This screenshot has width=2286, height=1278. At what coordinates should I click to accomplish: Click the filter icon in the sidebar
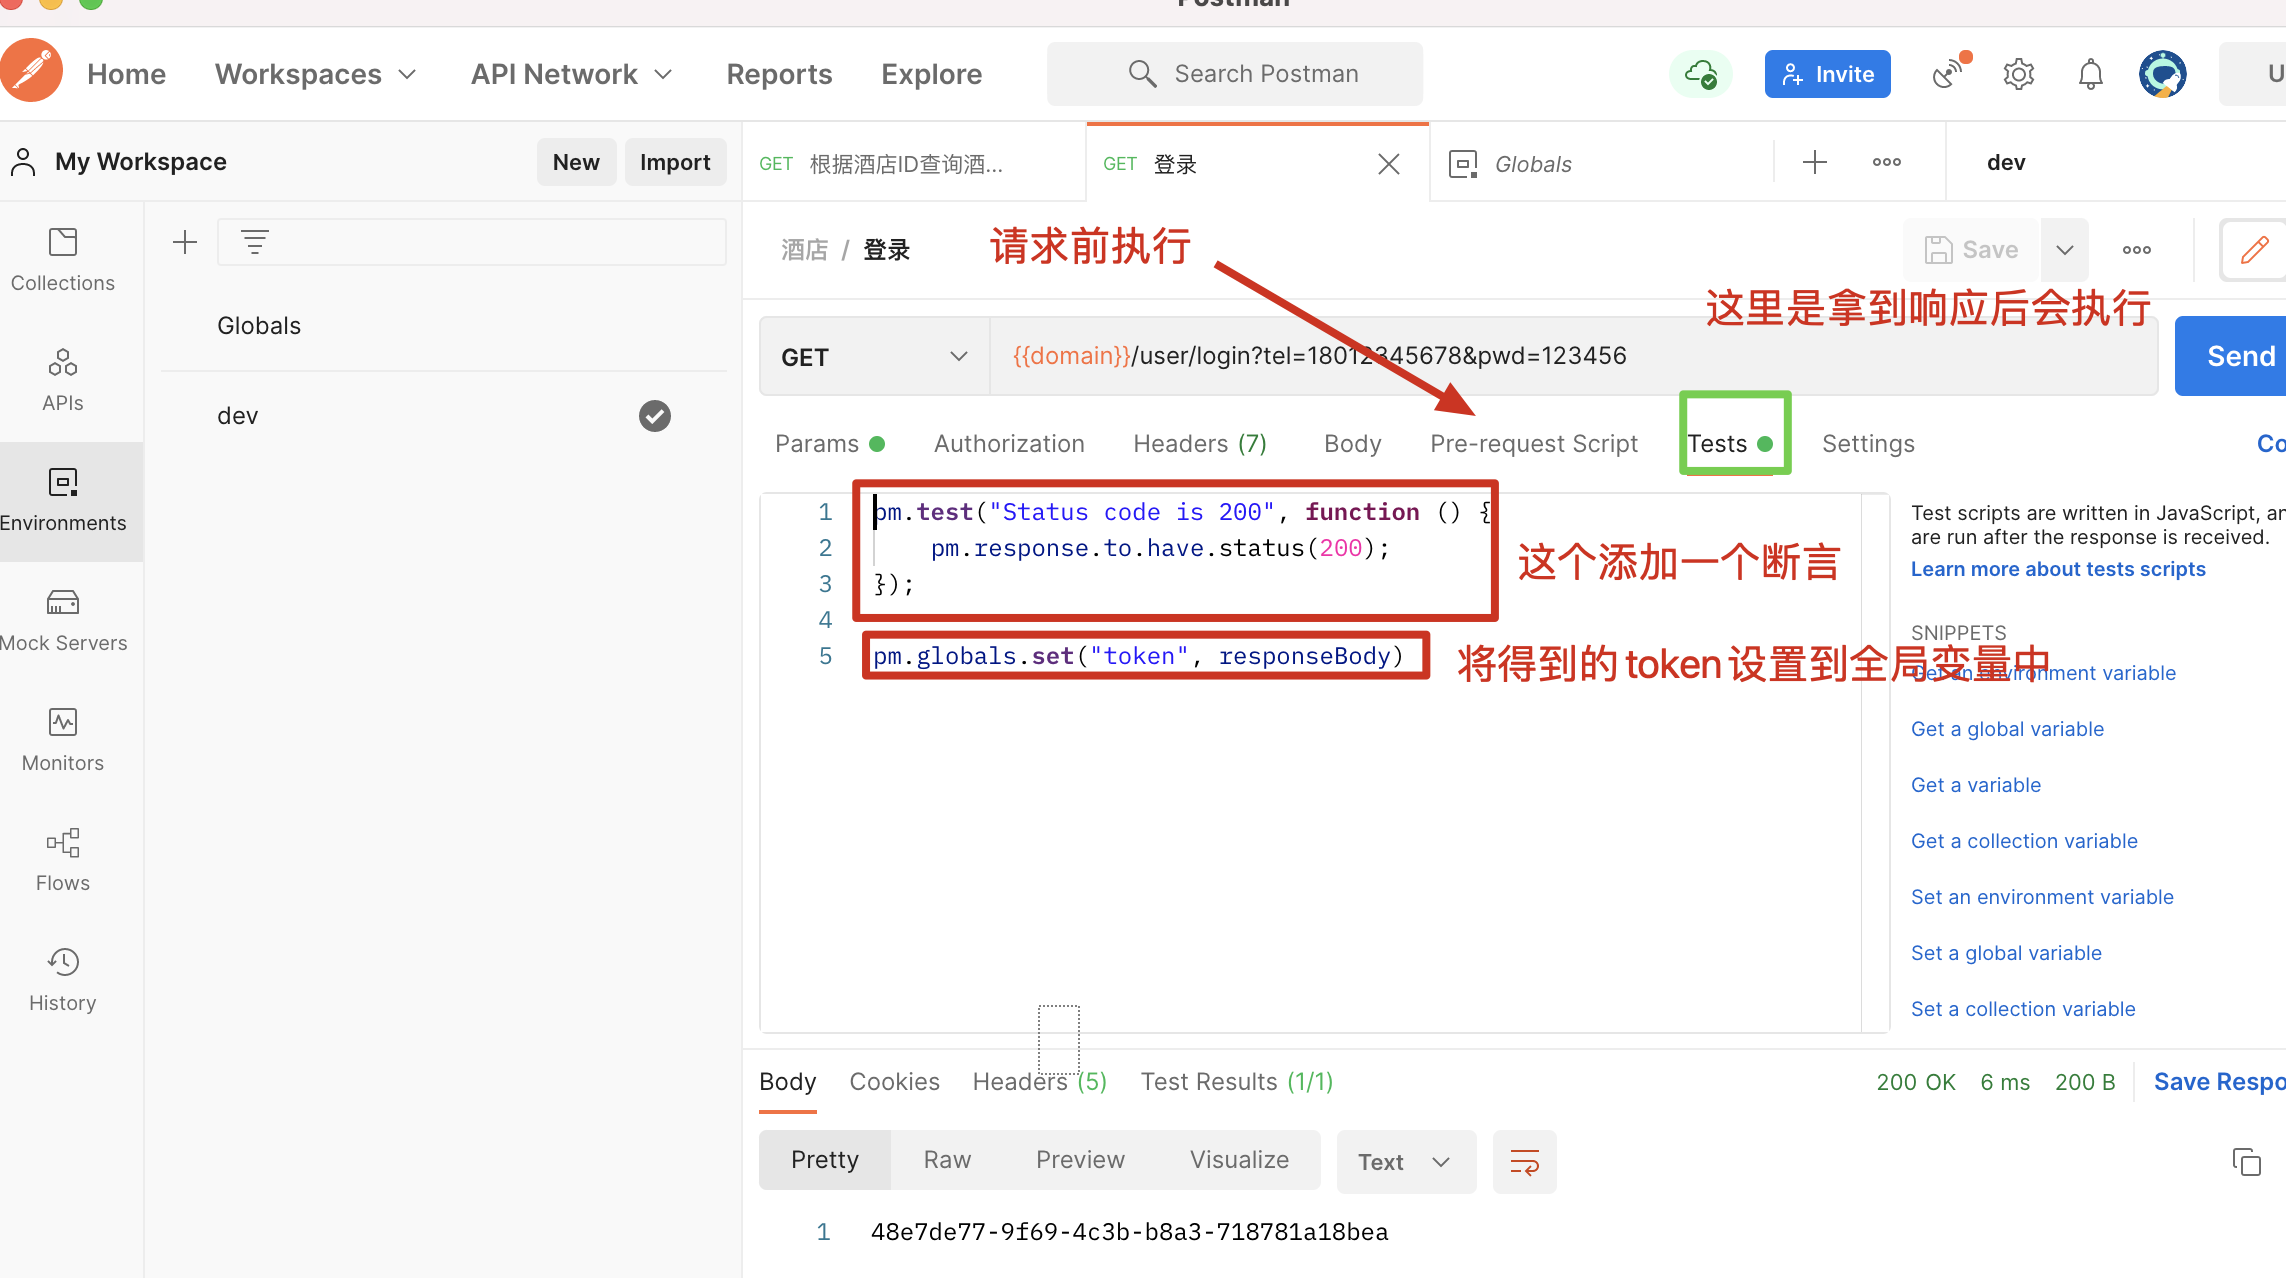point(255,242)
